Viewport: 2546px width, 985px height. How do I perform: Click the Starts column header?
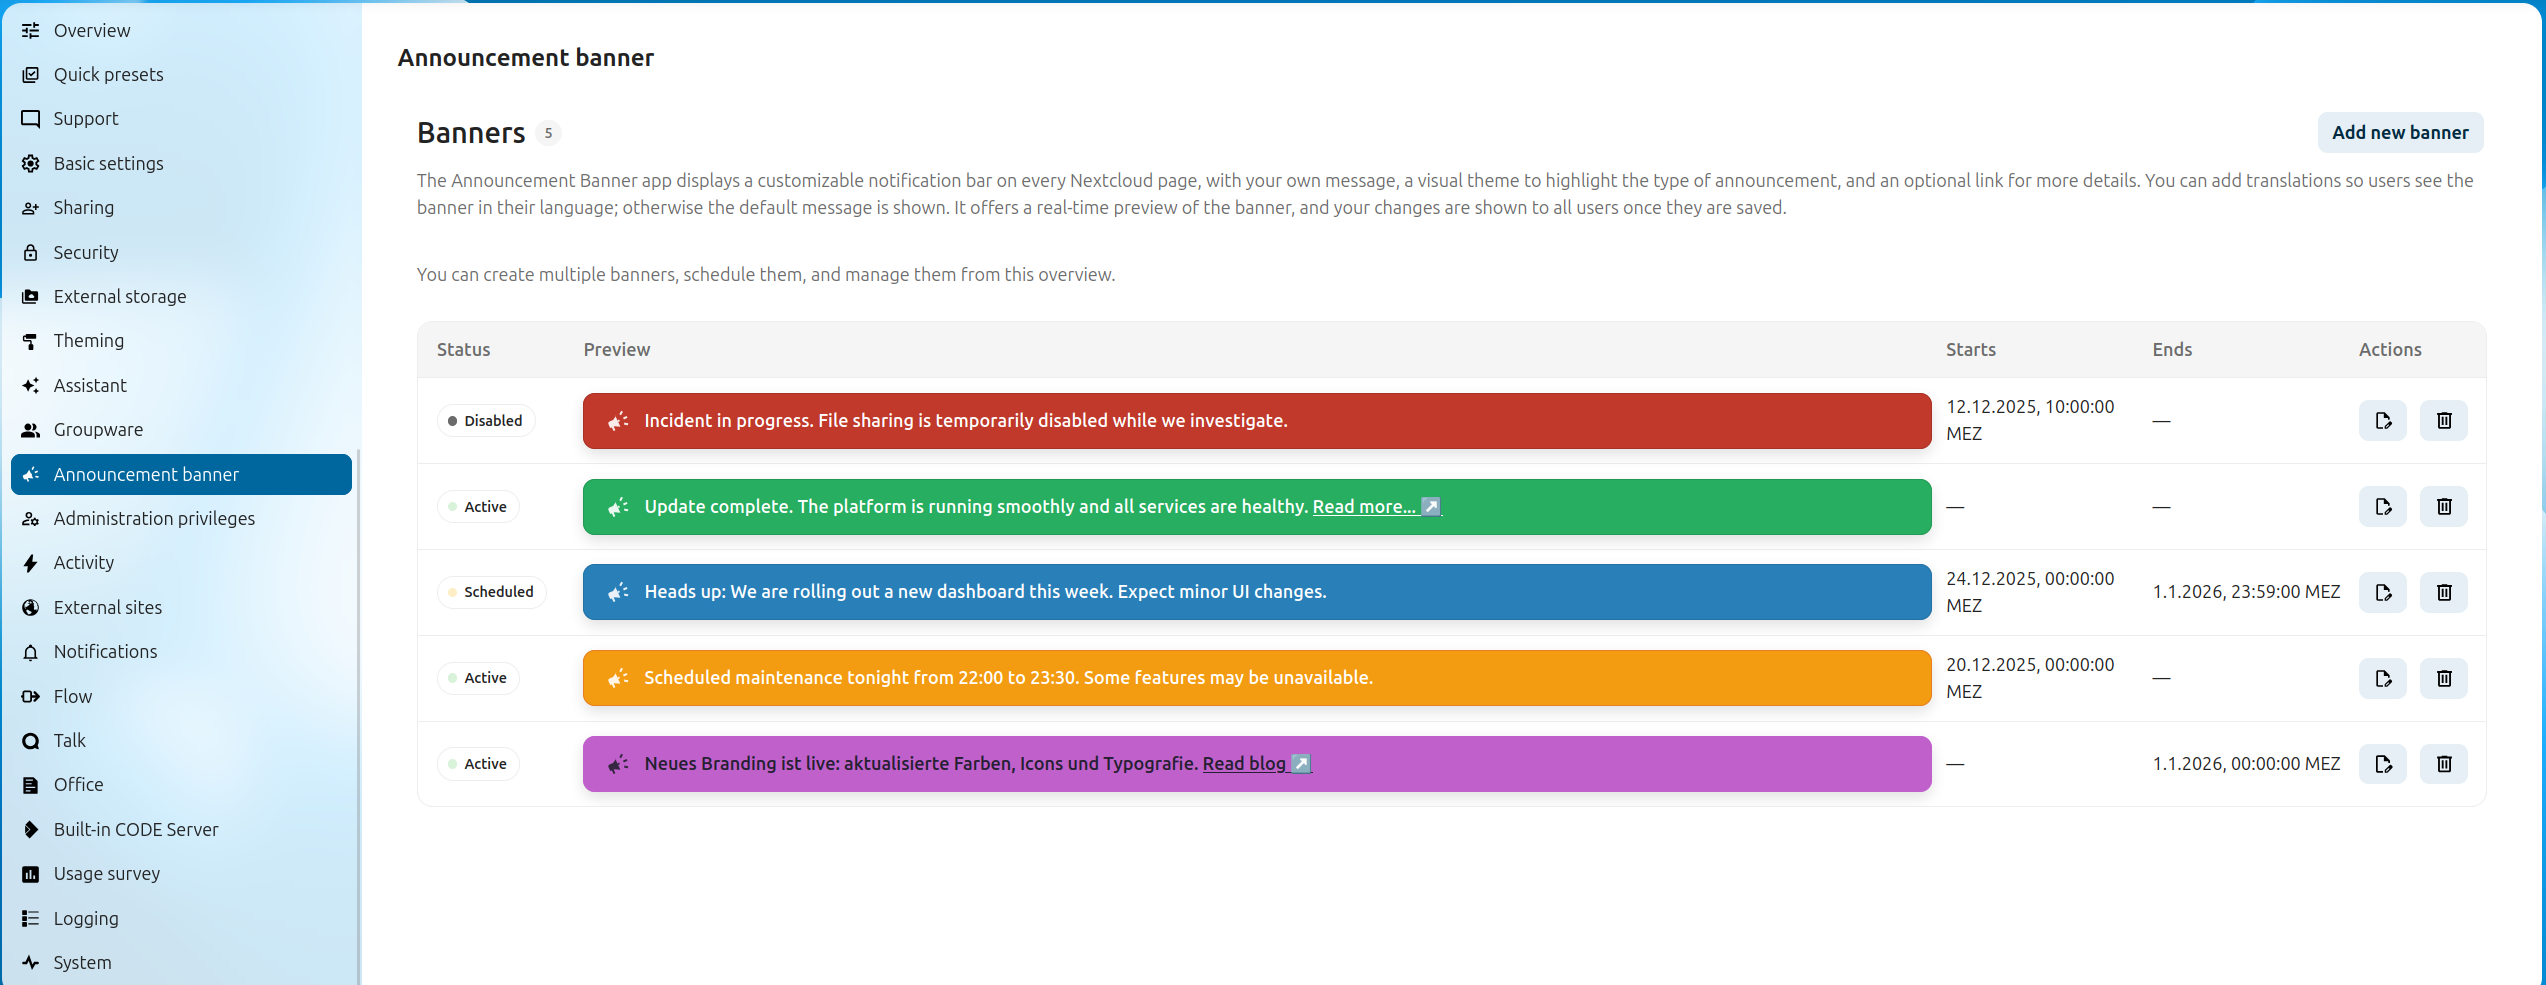[1971, 349]
